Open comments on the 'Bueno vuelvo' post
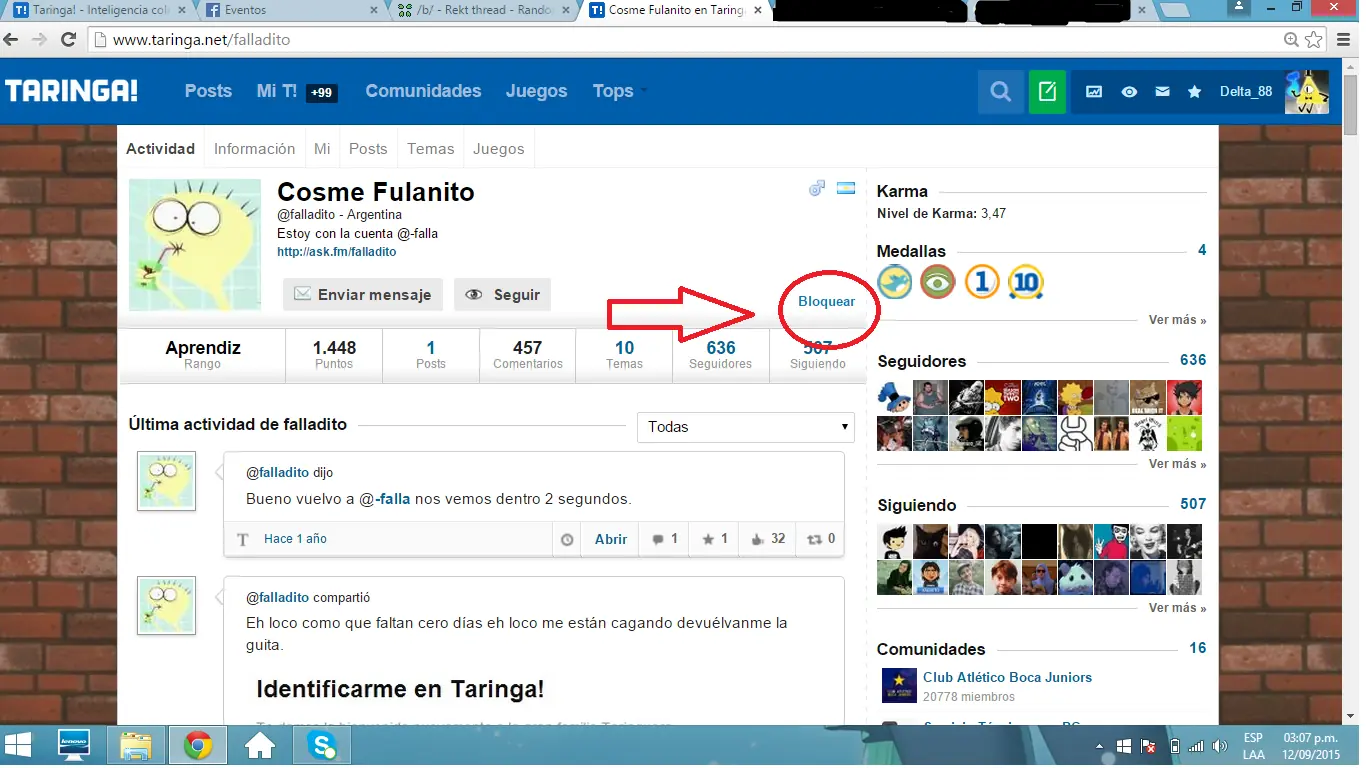The height and width of the screenshot is (768, 1366). tap(665, 539)
